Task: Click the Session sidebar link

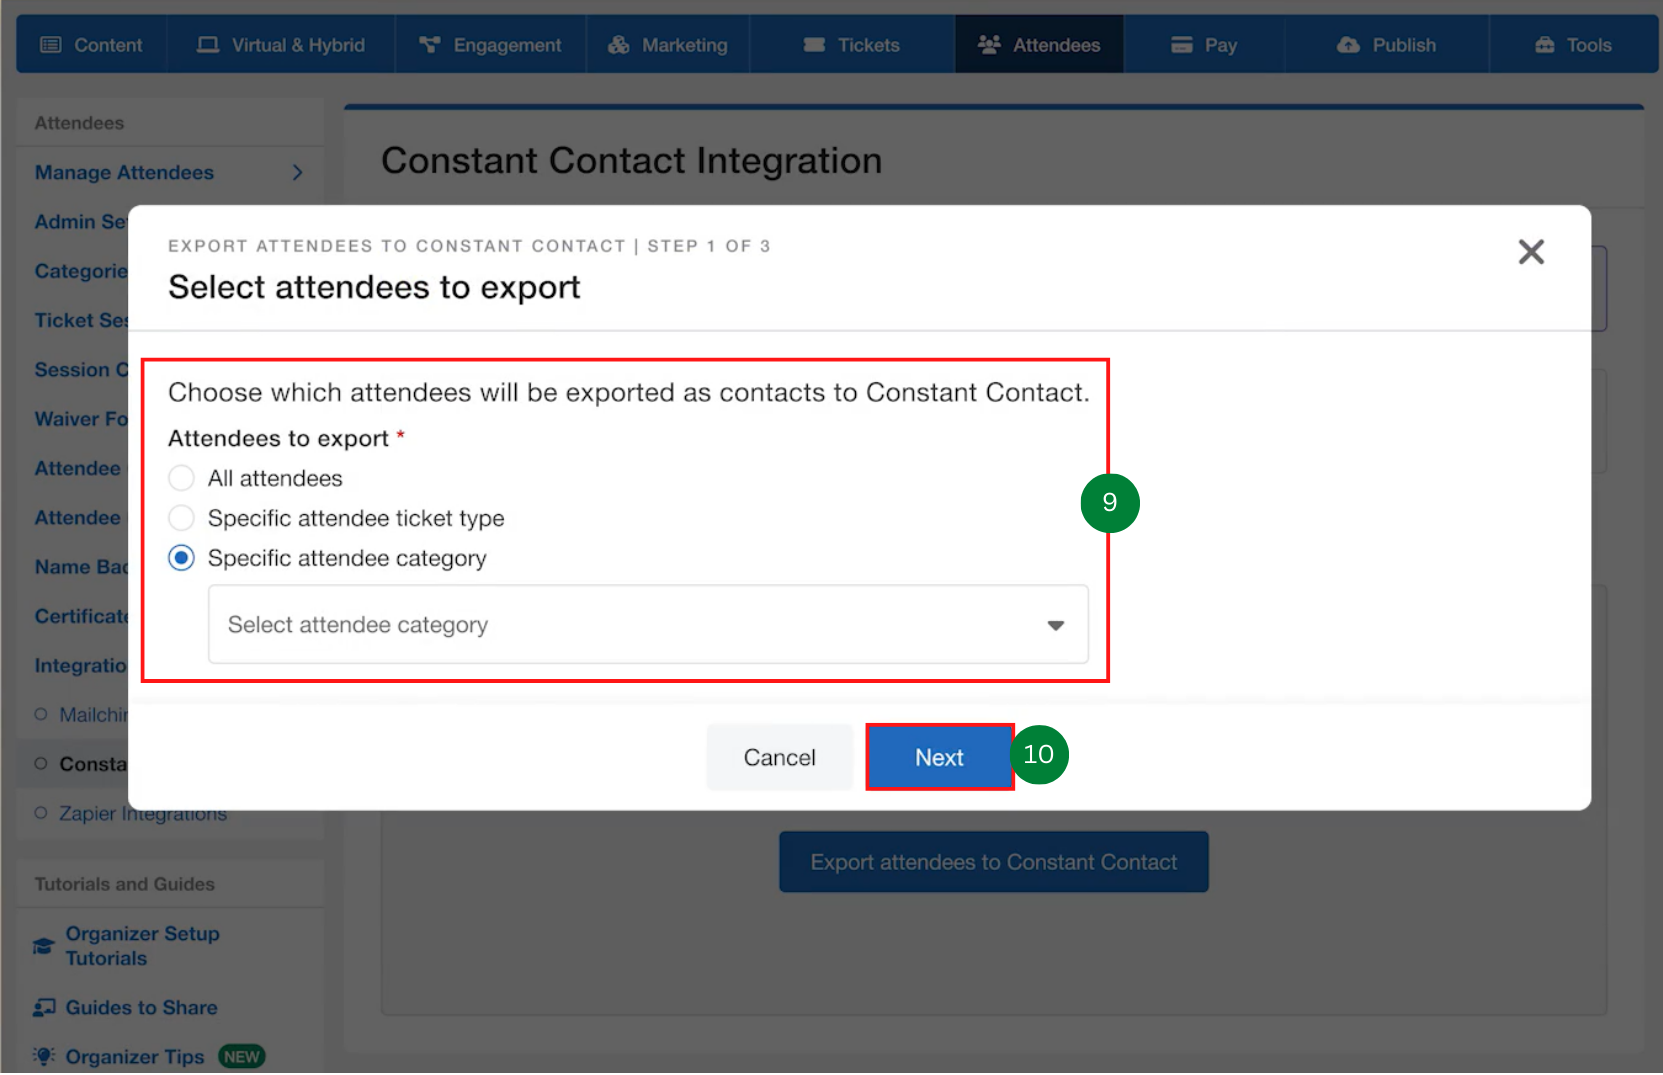Action: pyautogui.click(x=81, y=370)
